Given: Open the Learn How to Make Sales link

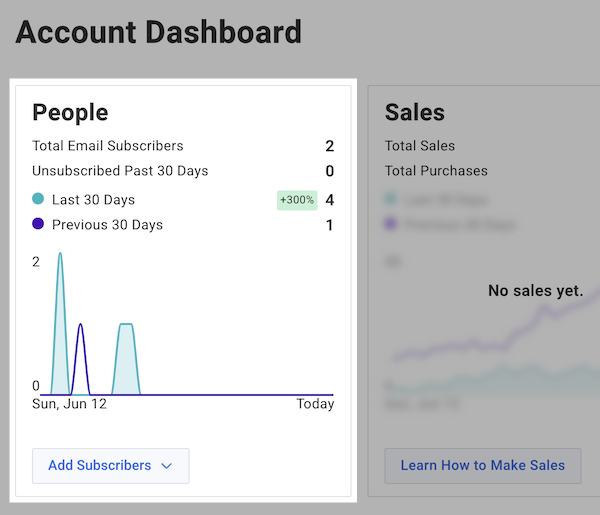Looking at the screenshot, I should 482,466.
